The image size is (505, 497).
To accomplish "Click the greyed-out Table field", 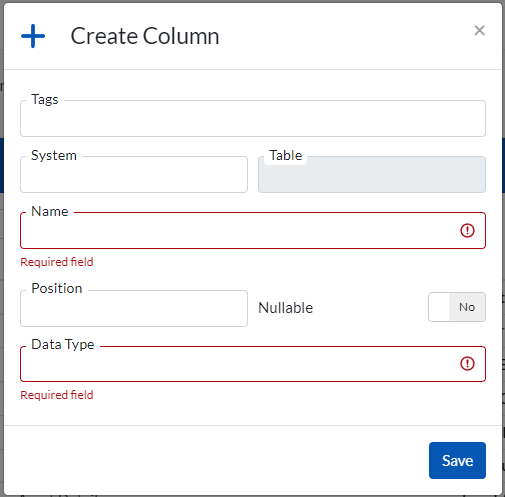I will point(372,174).
